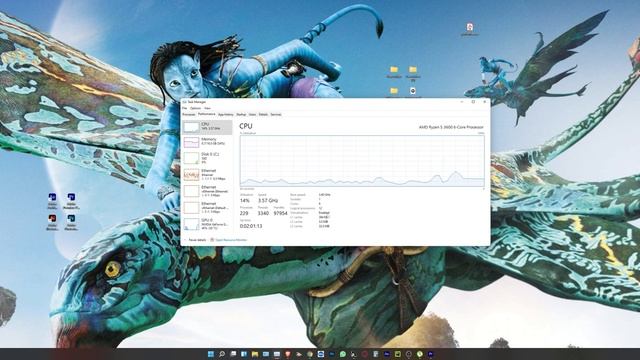Open the Windows Start menu

(211, 354)
